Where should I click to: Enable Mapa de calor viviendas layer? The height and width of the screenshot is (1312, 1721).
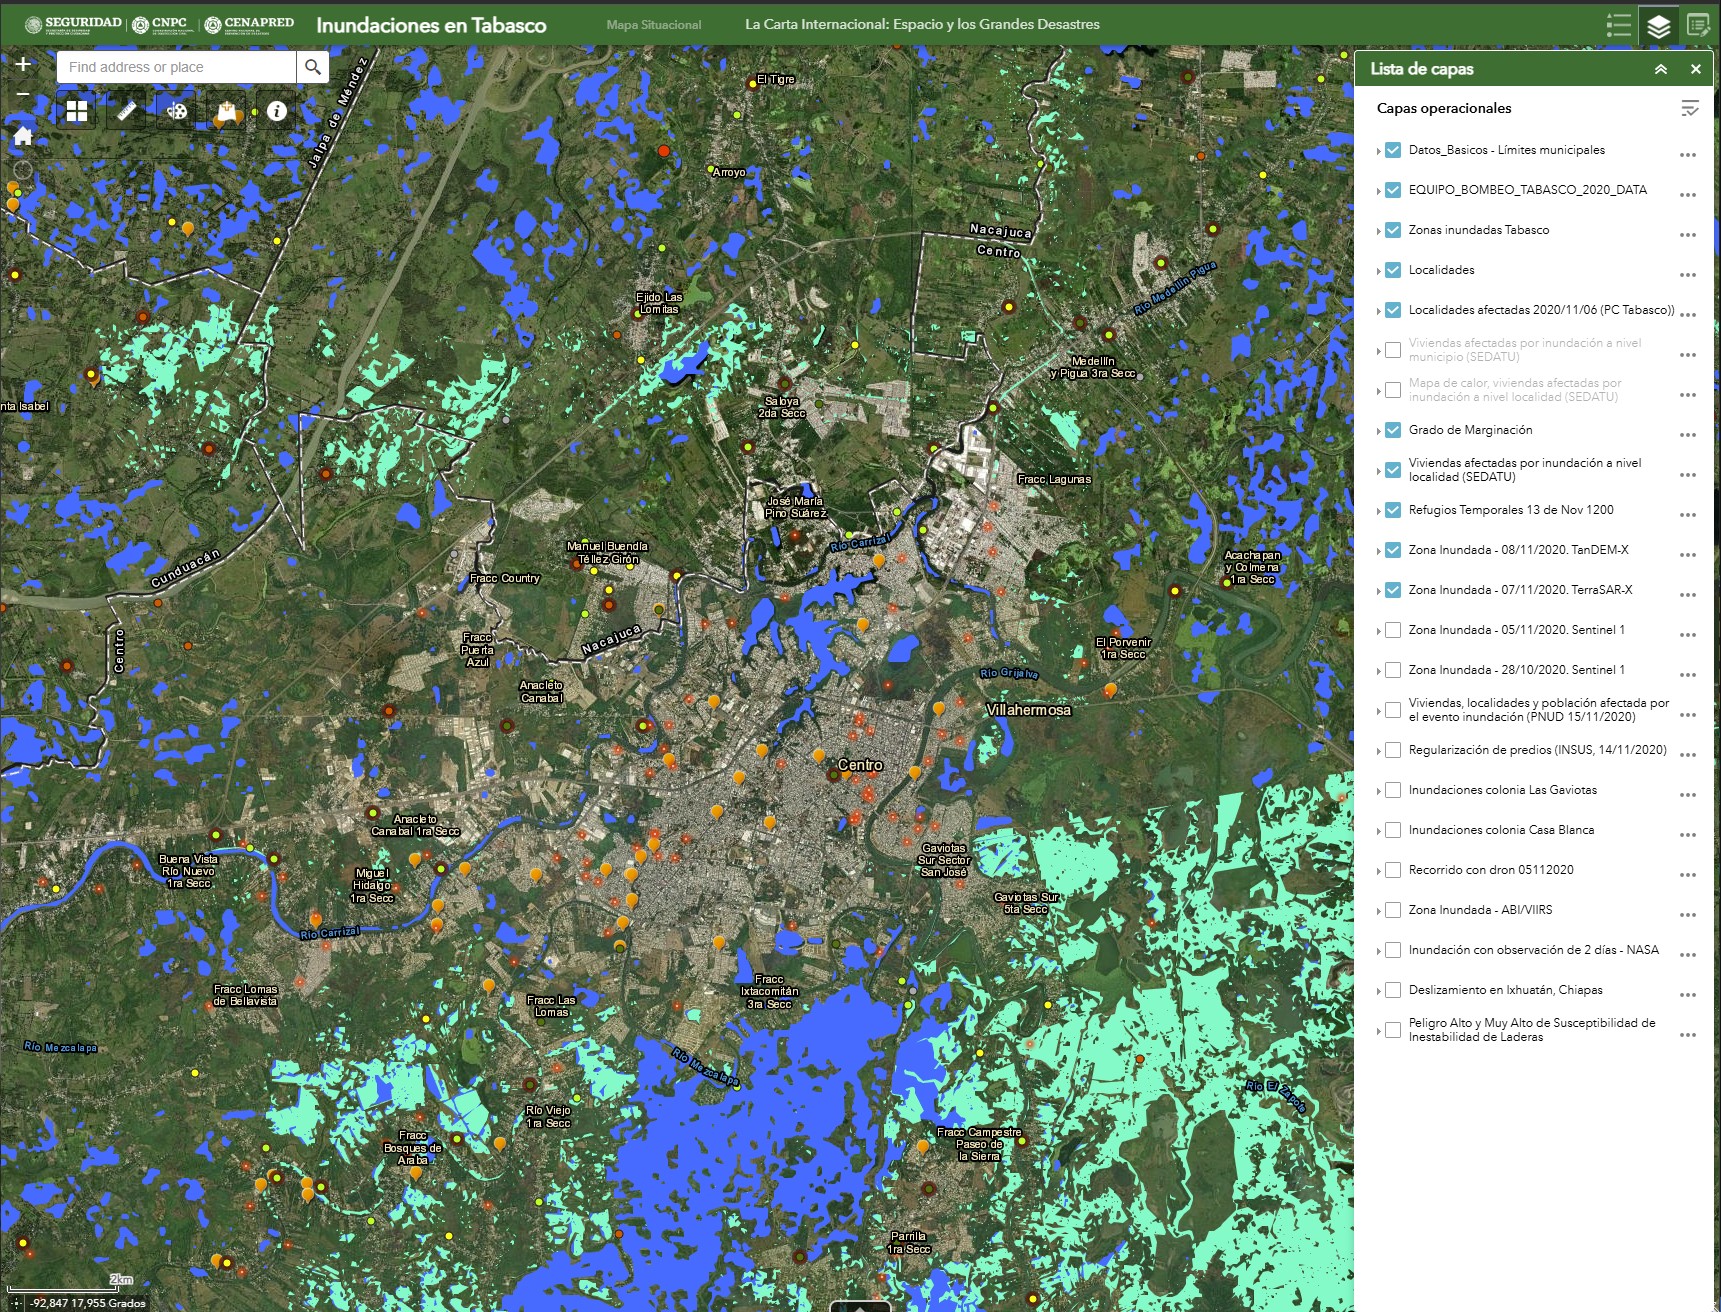click(x=1393, y=390)
